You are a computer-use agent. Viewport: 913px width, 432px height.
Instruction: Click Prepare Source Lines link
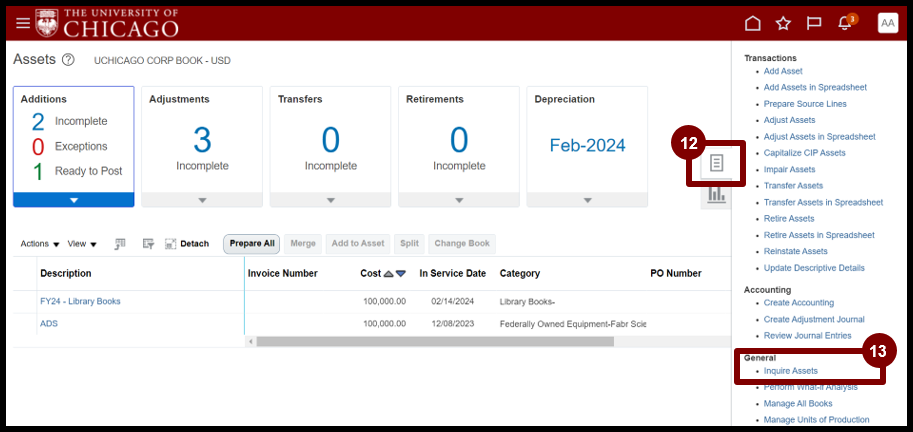coord(805,104)
